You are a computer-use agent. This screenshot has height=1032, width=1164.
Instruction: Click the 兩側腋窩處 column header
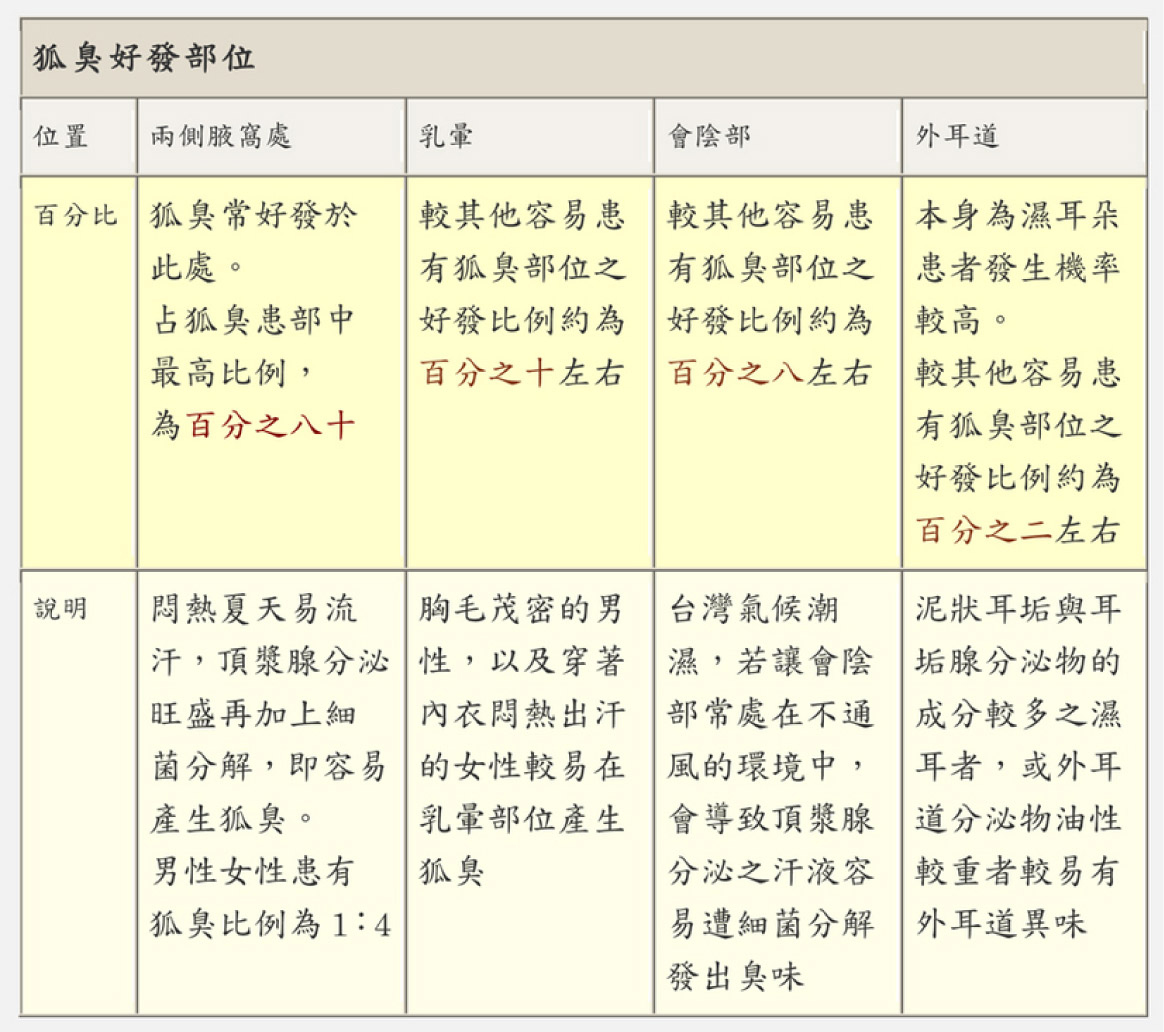tap(221, 137)
